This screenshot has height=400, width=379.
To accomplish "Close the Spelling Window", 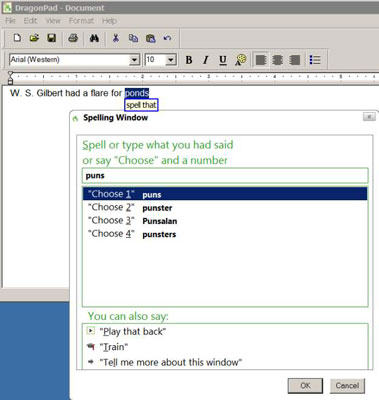I will tap(369, 117).
